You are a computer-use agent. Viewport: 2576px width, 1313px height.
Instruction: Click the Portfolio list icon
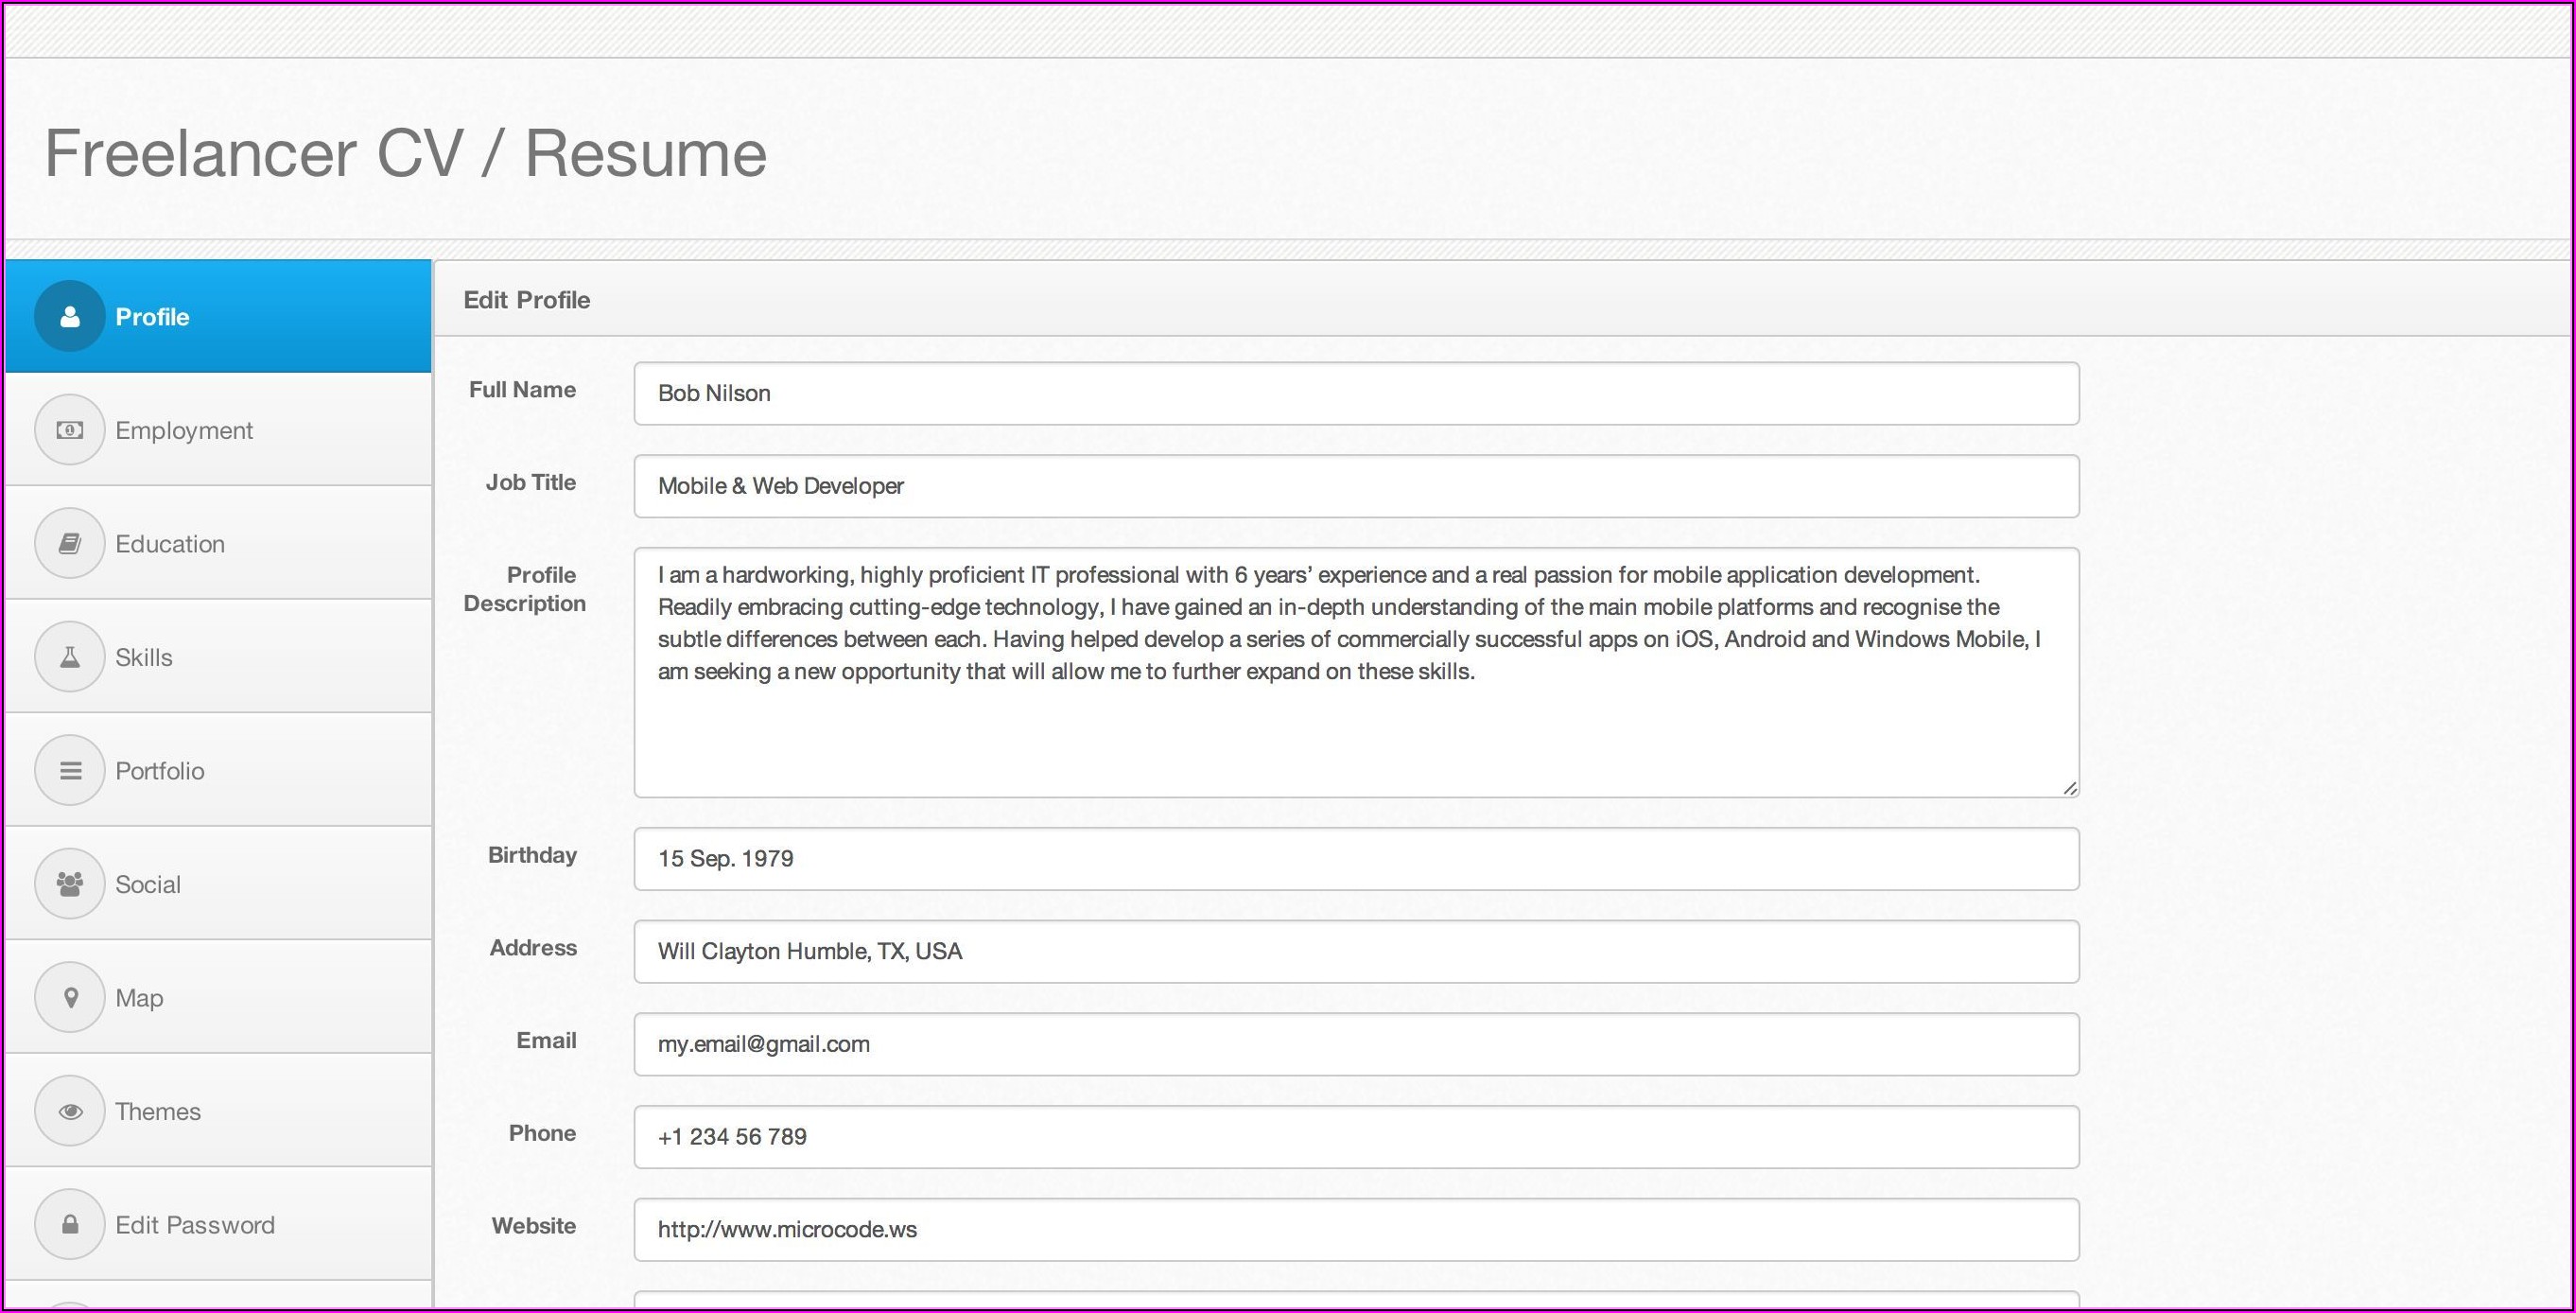pyautogui.click(x=70, y=771)
